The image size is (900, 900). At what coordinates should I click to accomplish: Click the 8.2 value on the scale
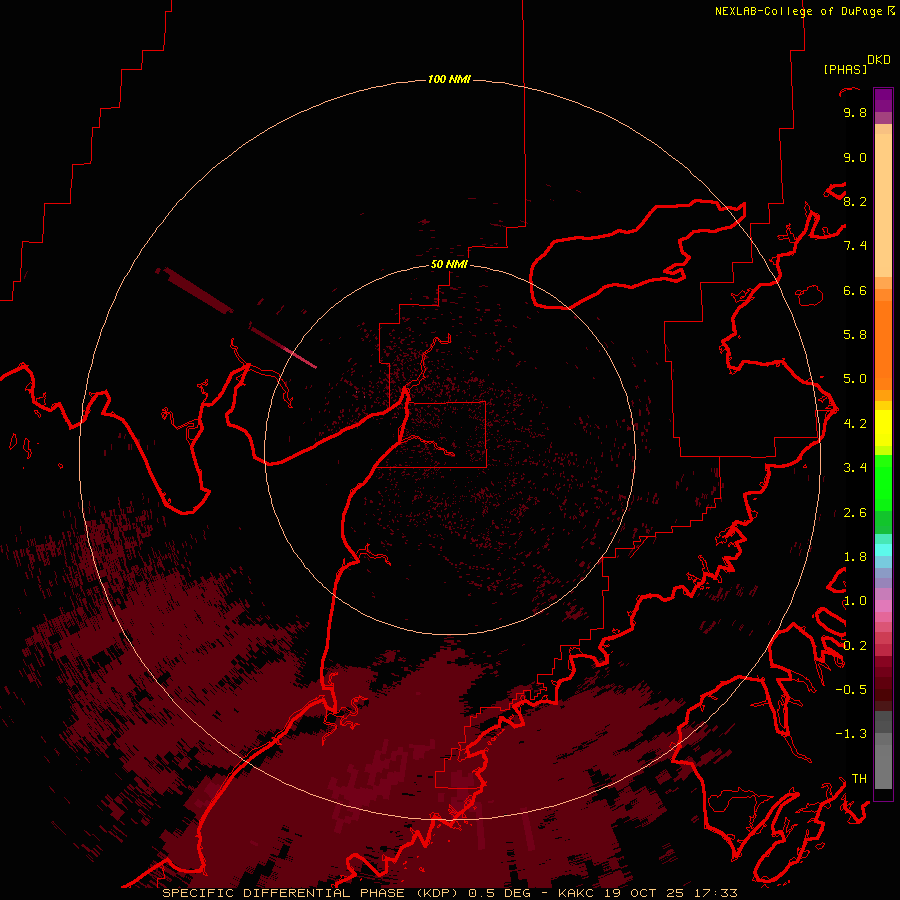pos(855,202)
